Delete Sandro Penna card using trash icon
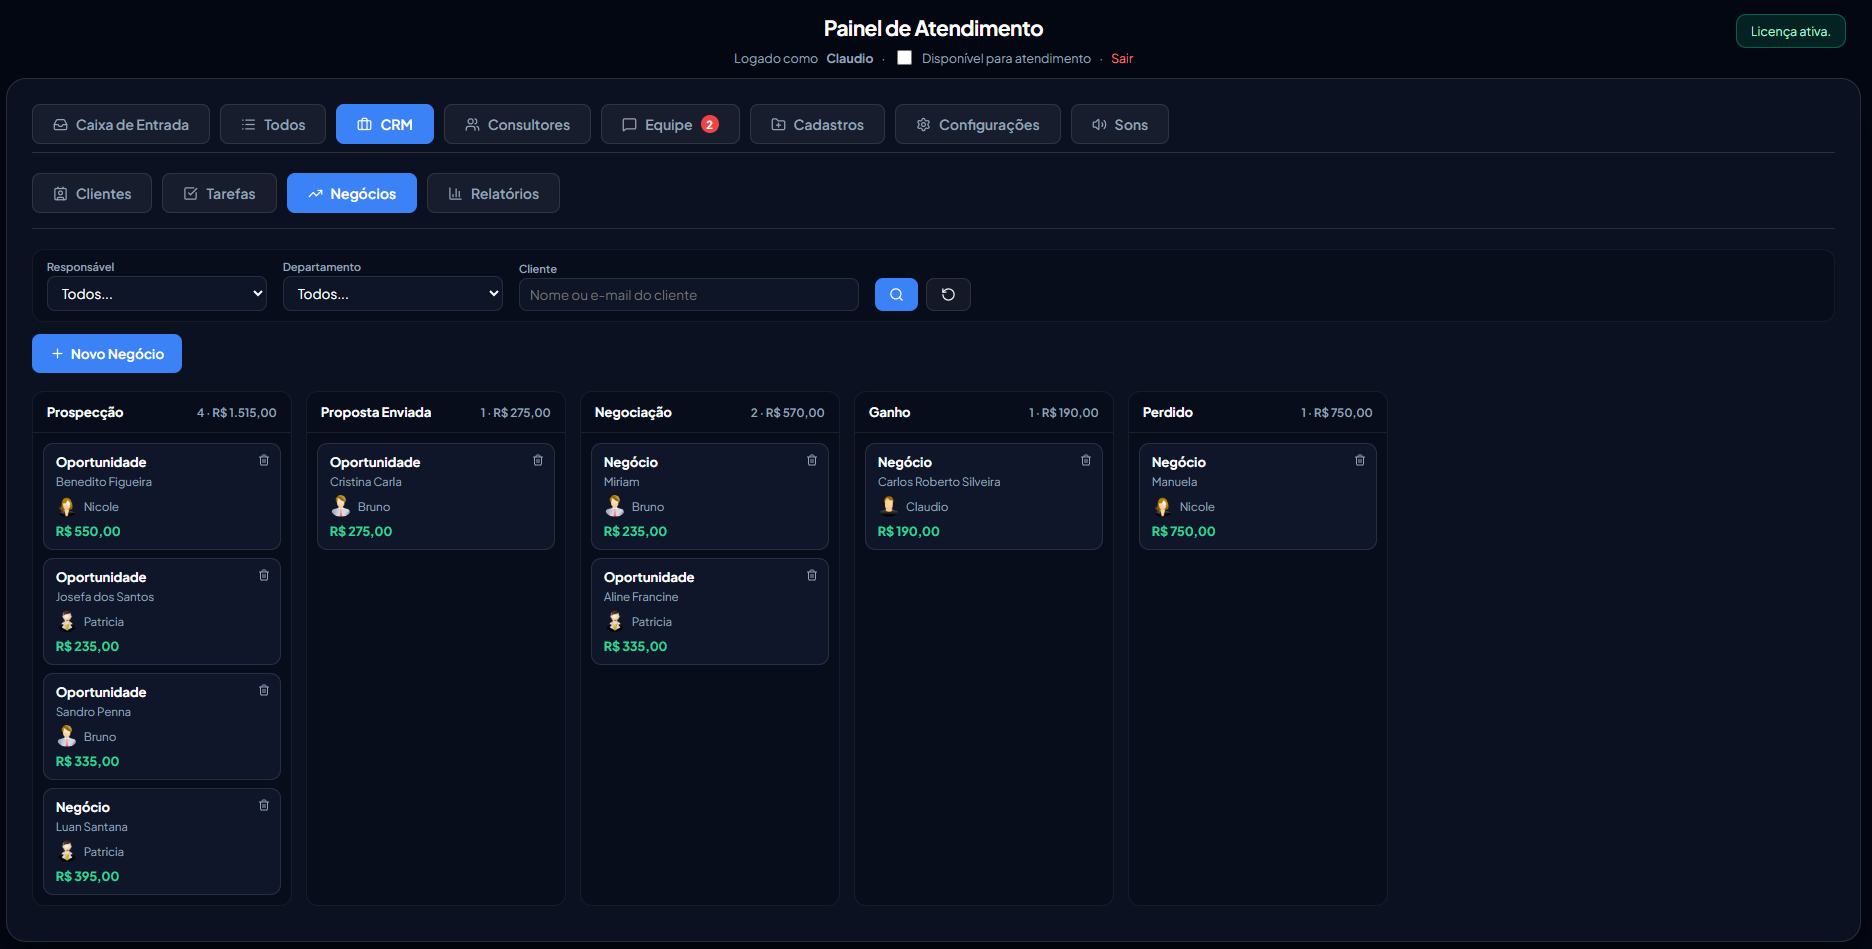 click(x=264, y=690)
